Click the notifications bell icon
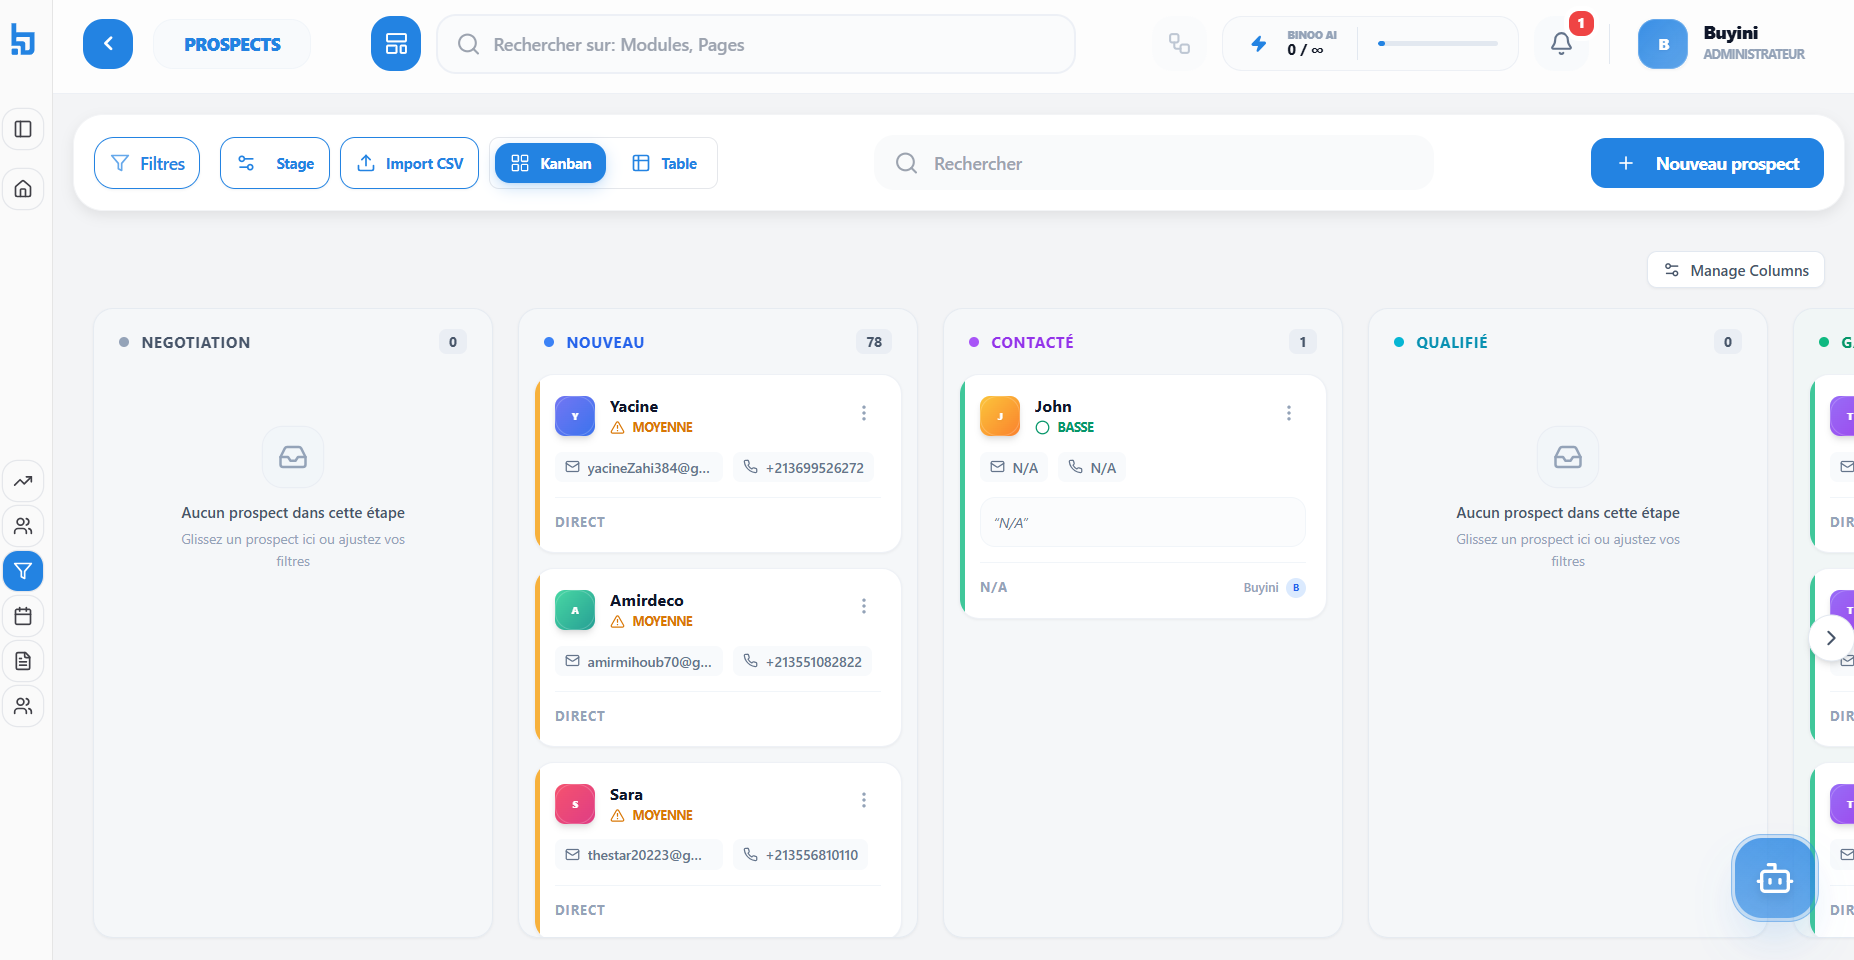This screenshot has height=960, width=1854. tap(1561, 44)
